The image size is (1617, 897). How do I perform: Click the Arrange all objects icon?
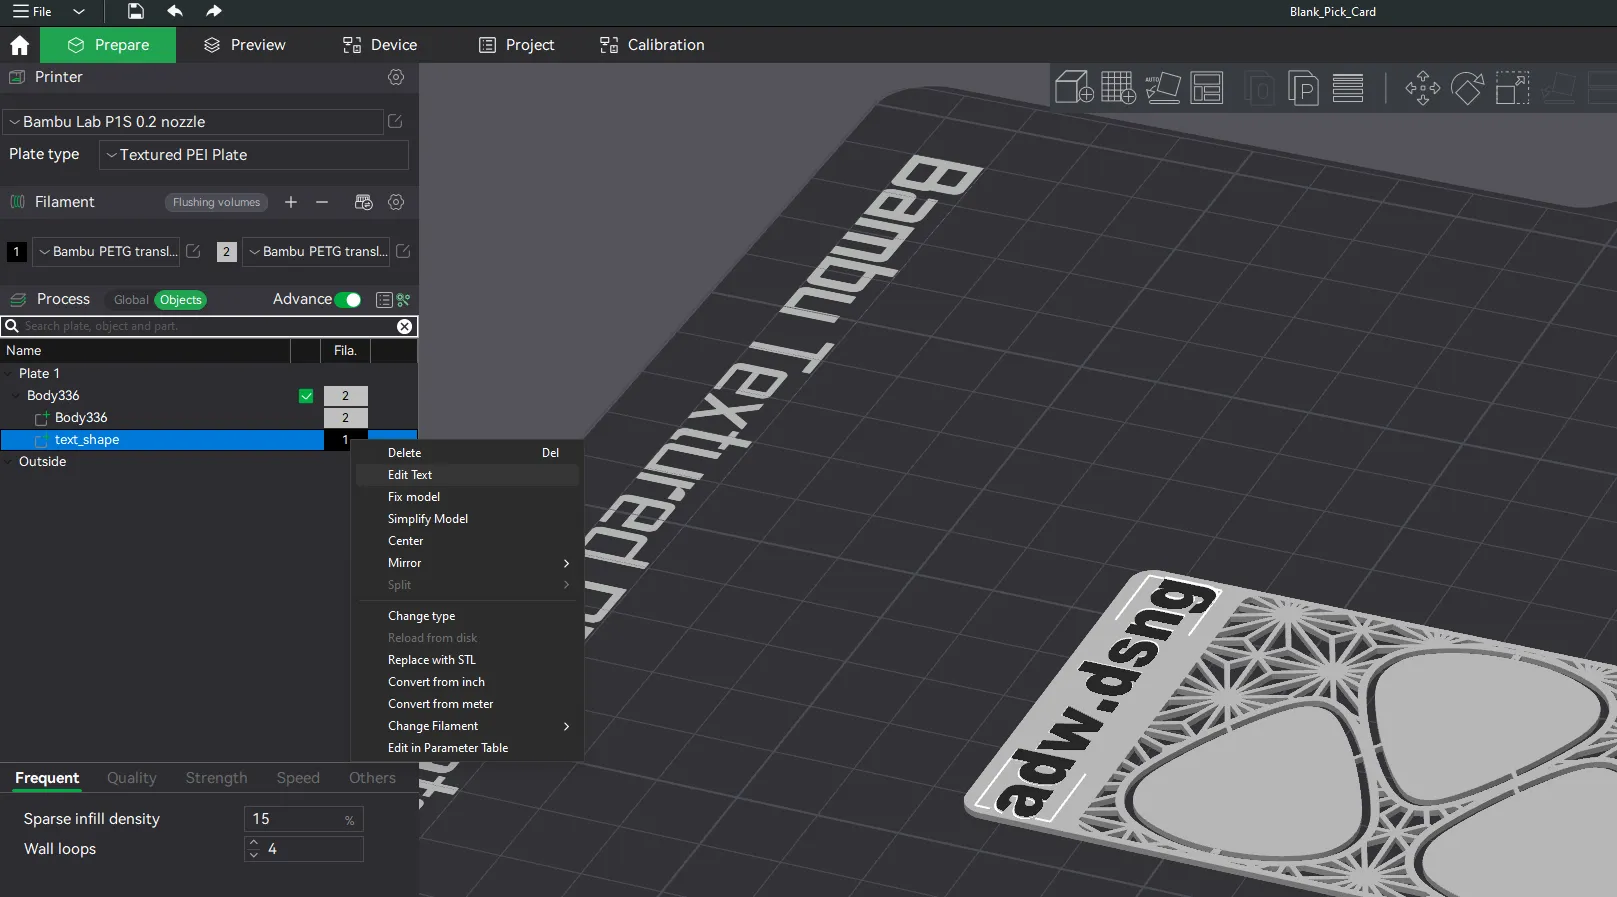(1207, 88)
